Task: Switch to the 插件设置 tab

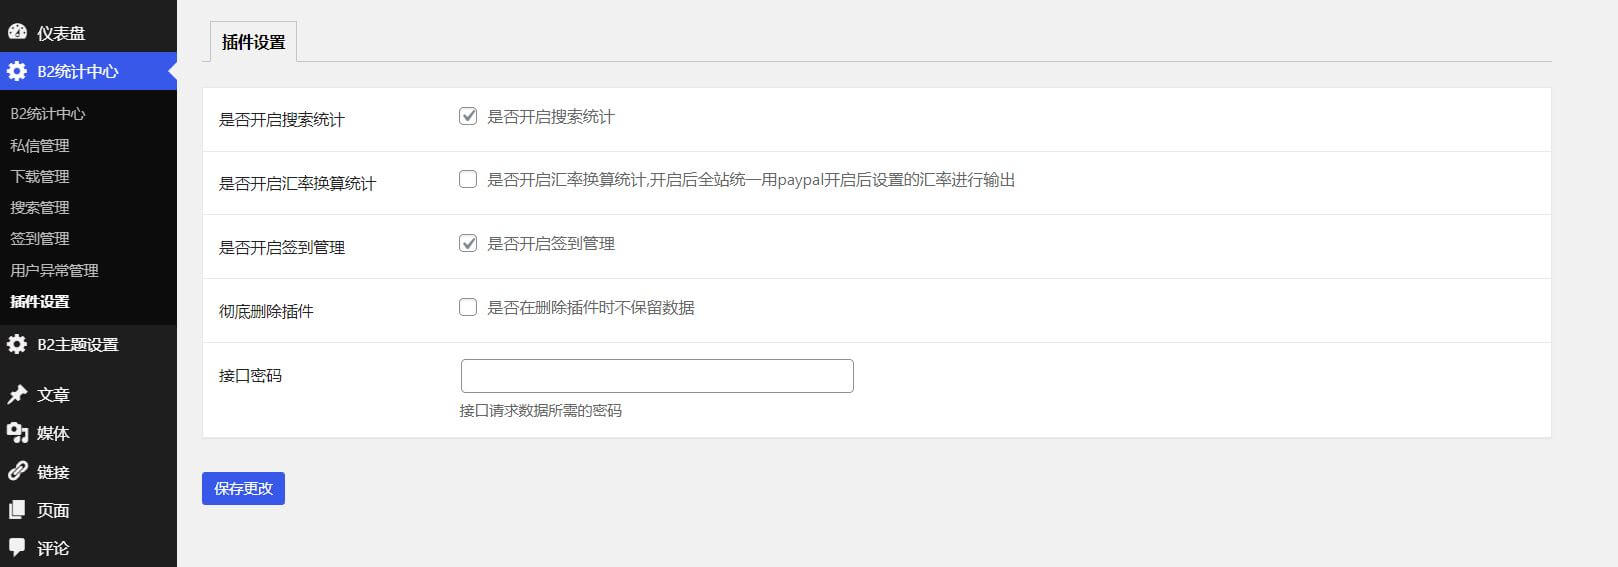Action: pyautogui.click(x=253, y=42)
